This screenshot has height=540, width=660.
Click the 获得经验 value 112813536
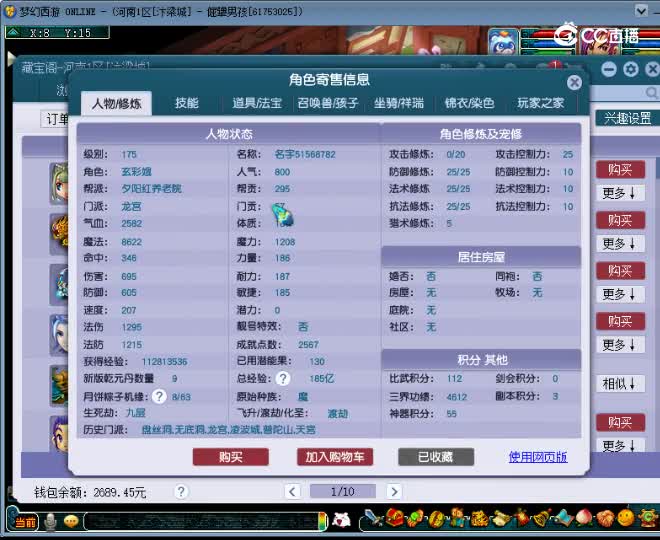[x=165, y=361]
